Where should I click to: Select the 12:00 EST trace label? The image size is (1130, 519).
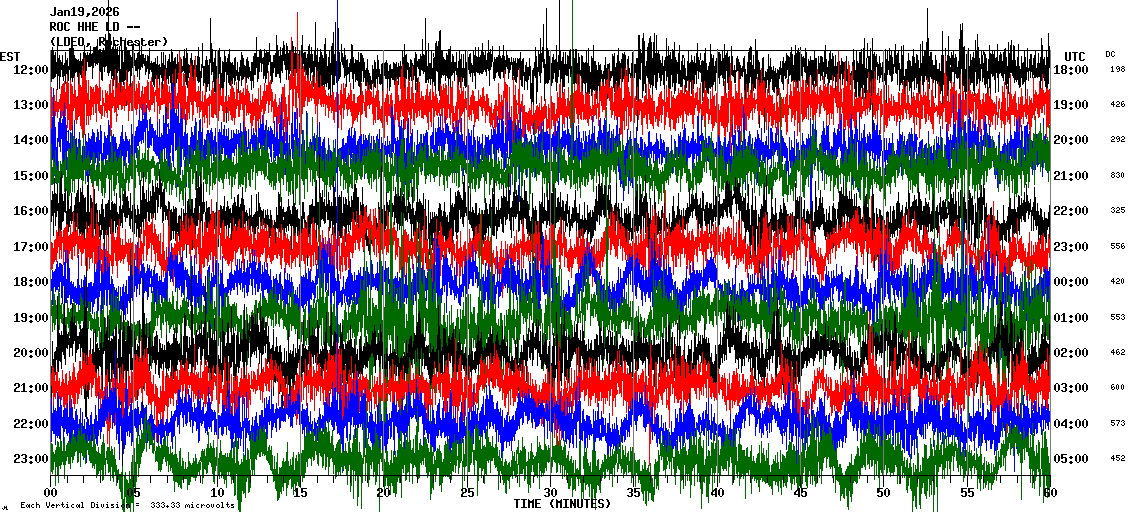(x=31, y=69)
